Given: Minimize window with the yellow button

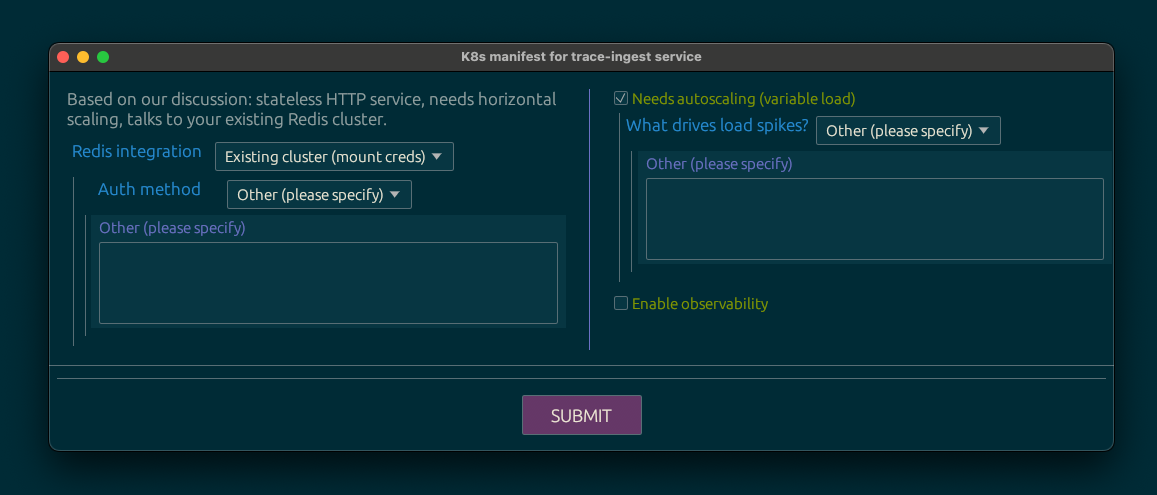Looking at the screenshot, I should pos(83,57).
